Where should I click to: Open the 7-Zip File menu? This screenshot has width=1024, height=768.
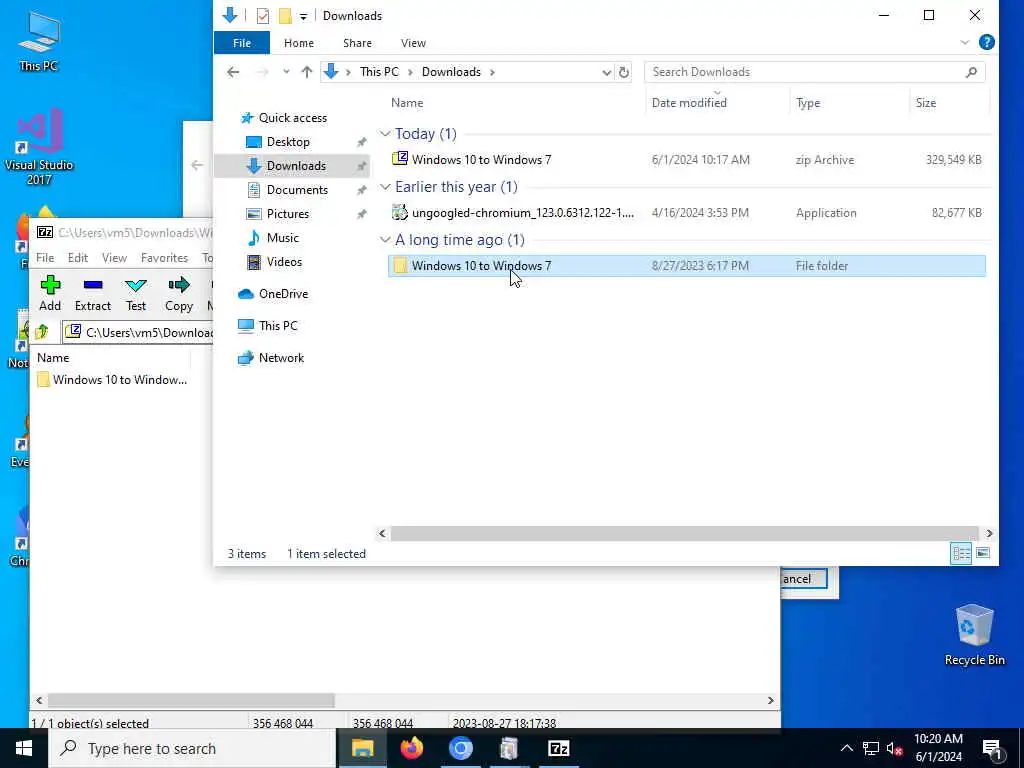coord(45,258)
